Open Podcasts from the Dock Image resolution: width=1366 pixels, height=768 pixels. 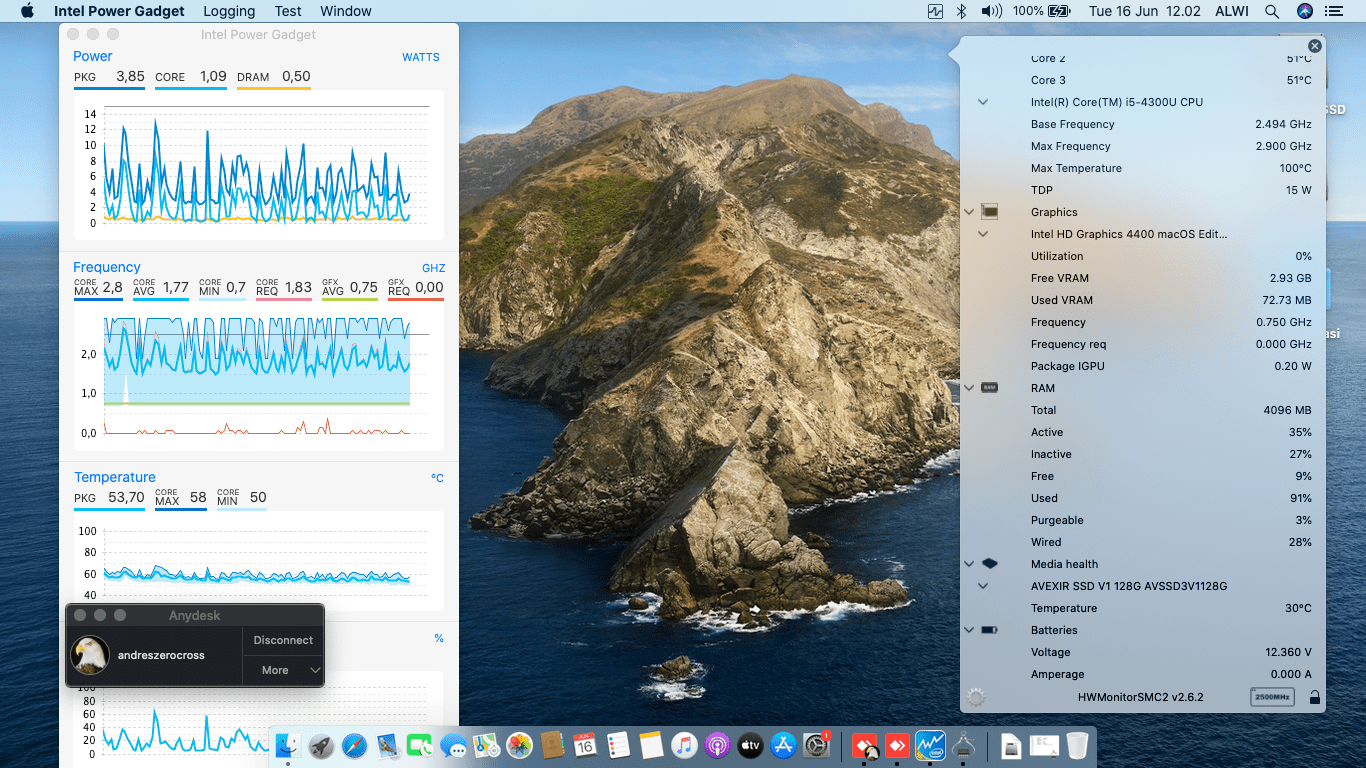pyautogui.click(x=717, y=745)
